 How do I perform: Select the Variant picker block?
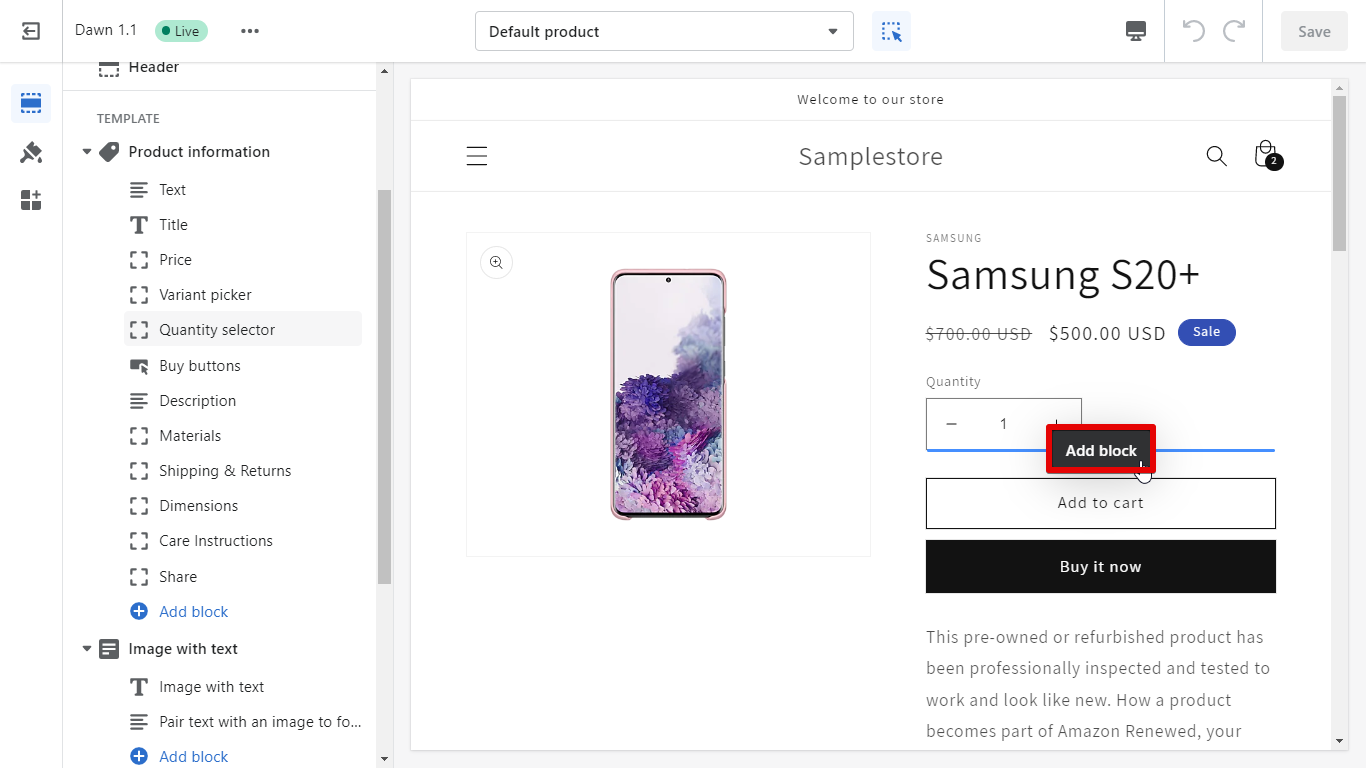[243, 295]
